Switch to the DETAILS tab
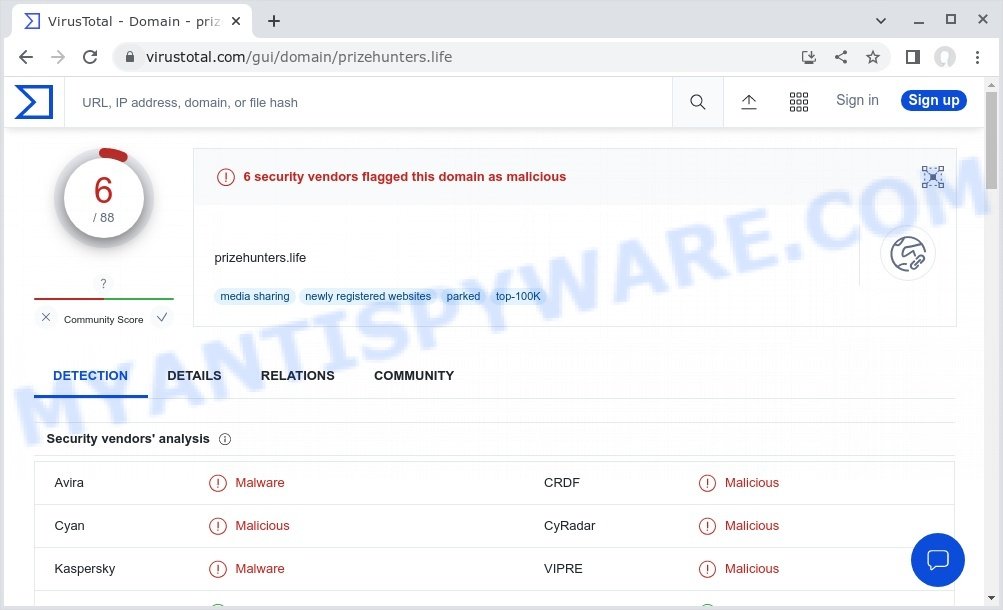The image size is (1003, 610). click(x=194, y=376)
